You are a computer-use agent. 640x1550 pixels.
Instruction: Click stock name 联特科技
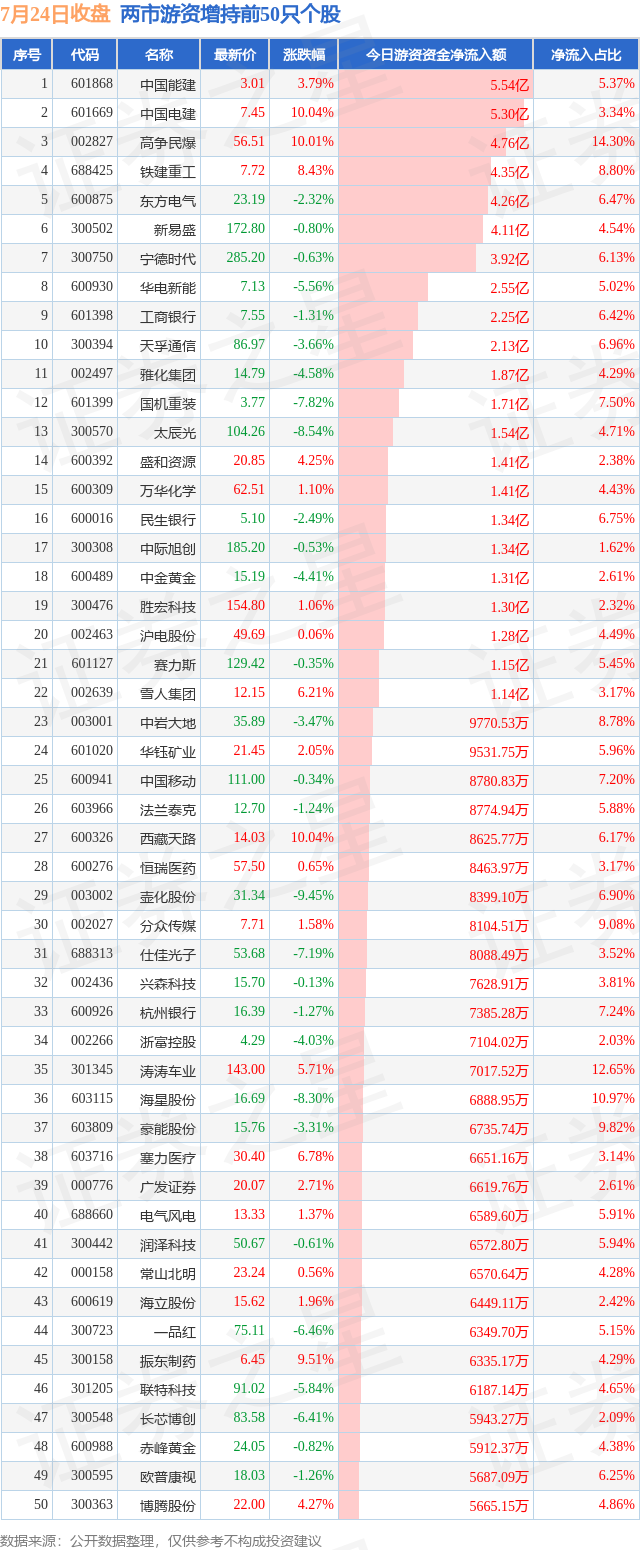point(168,1389)
